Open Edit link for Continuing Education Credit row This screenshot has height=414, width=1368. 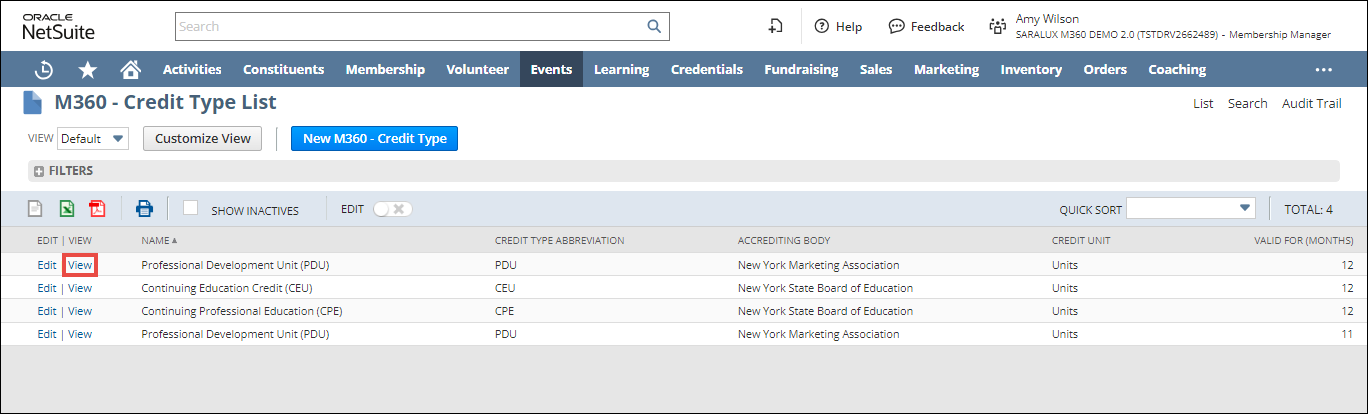click(46, 288)
